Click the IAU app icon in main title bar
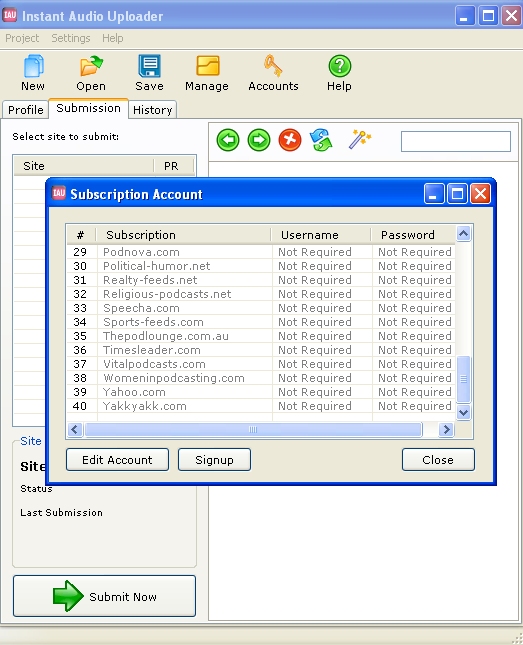 point(10,15)
